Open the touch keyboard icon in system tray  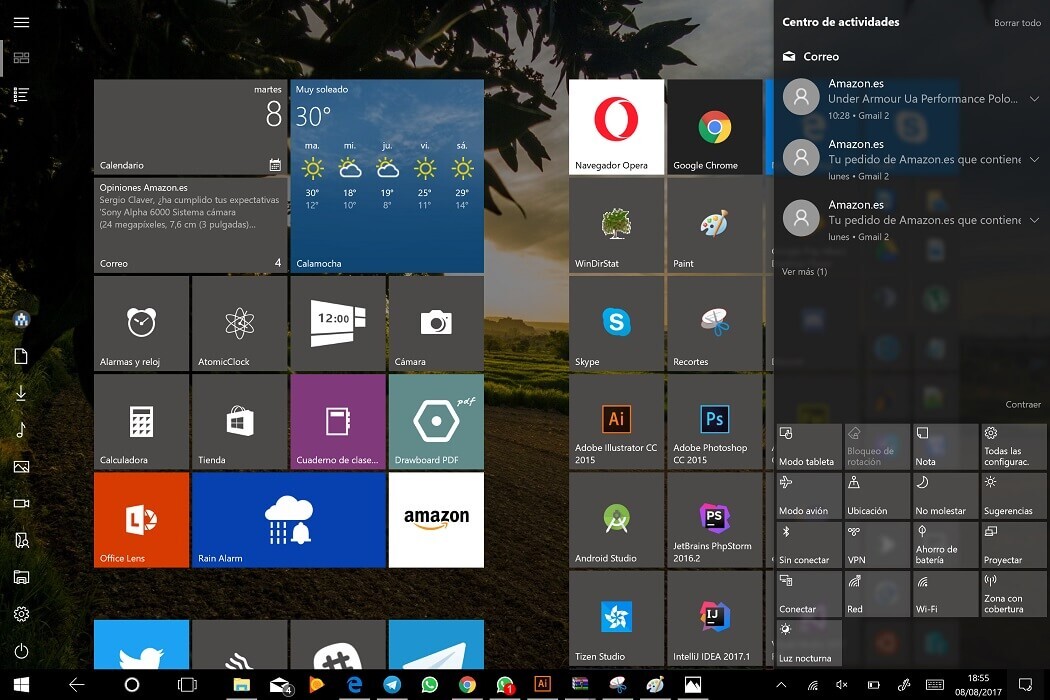[x=935, y=685]
